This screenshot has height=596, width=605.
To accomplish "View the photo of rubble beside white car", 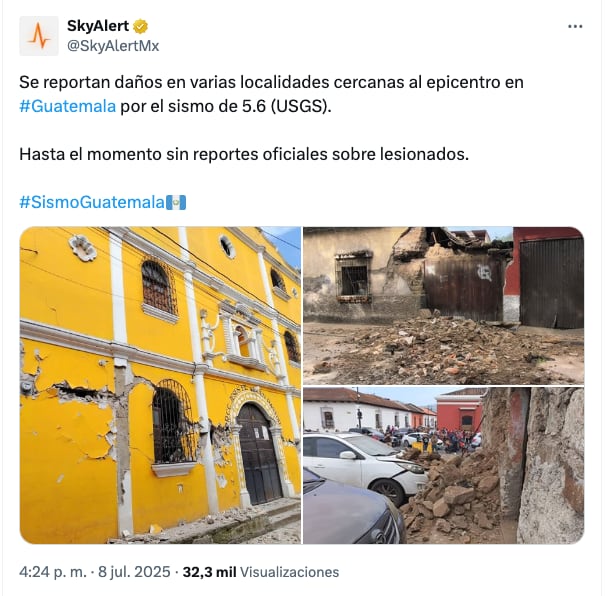I will coord(443,466).
